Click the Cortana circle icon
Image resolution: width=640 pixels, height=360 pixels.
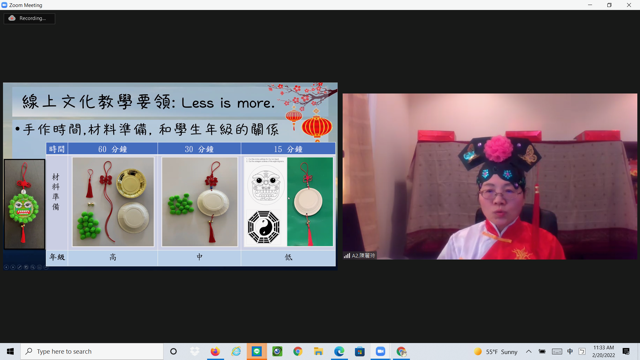coord(173,351)
